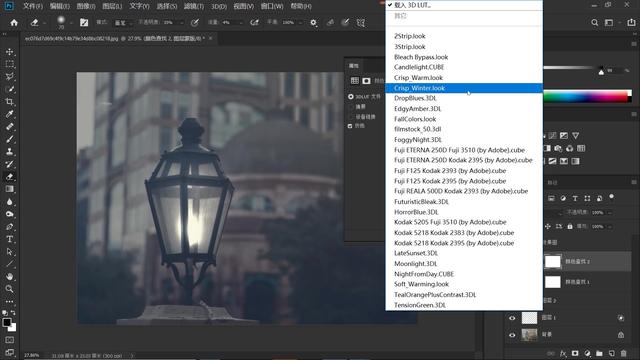Image resolution: width=640 pixels, height=360 pixels.
Task: Open the 滤镜 (Filter) menu
Action: 193,6
